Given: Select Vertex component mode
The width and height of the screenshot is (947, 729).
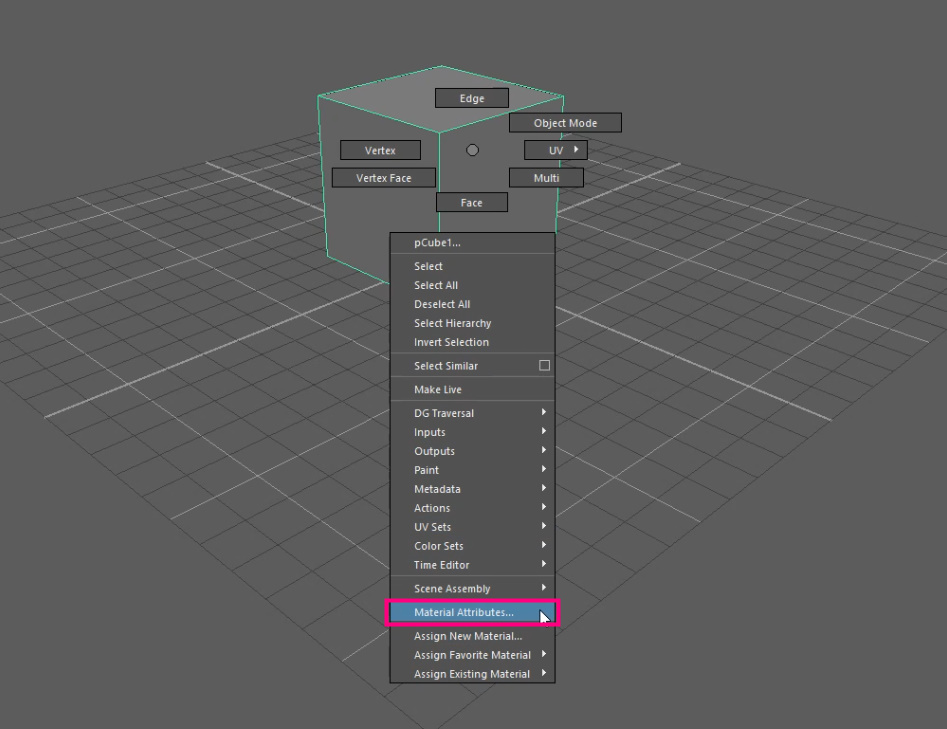Looking at the screenshot, I should (x=380, y=150).
